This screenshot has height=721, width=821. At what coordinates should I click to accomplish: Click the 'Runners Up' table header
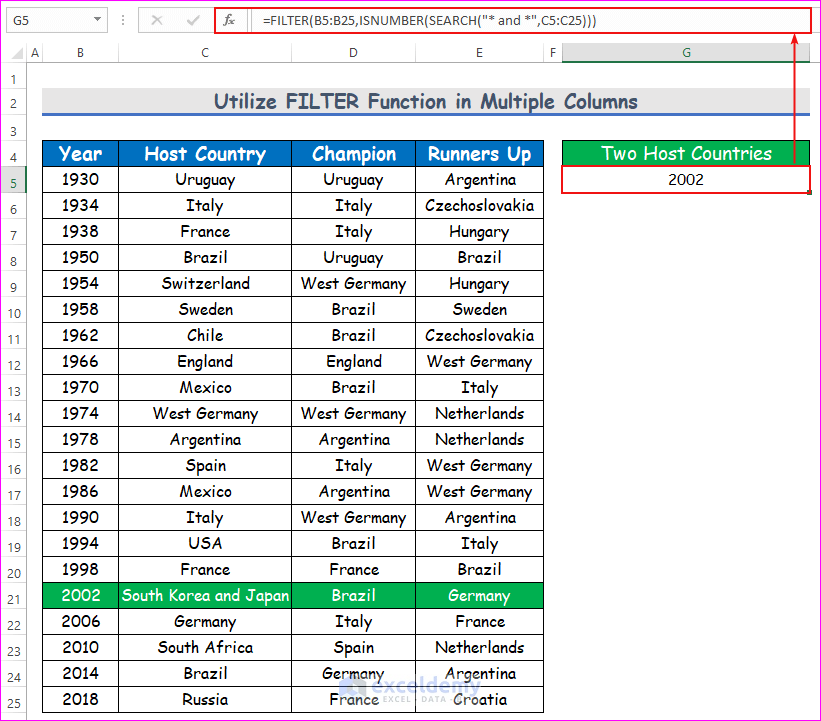[479, 154]
